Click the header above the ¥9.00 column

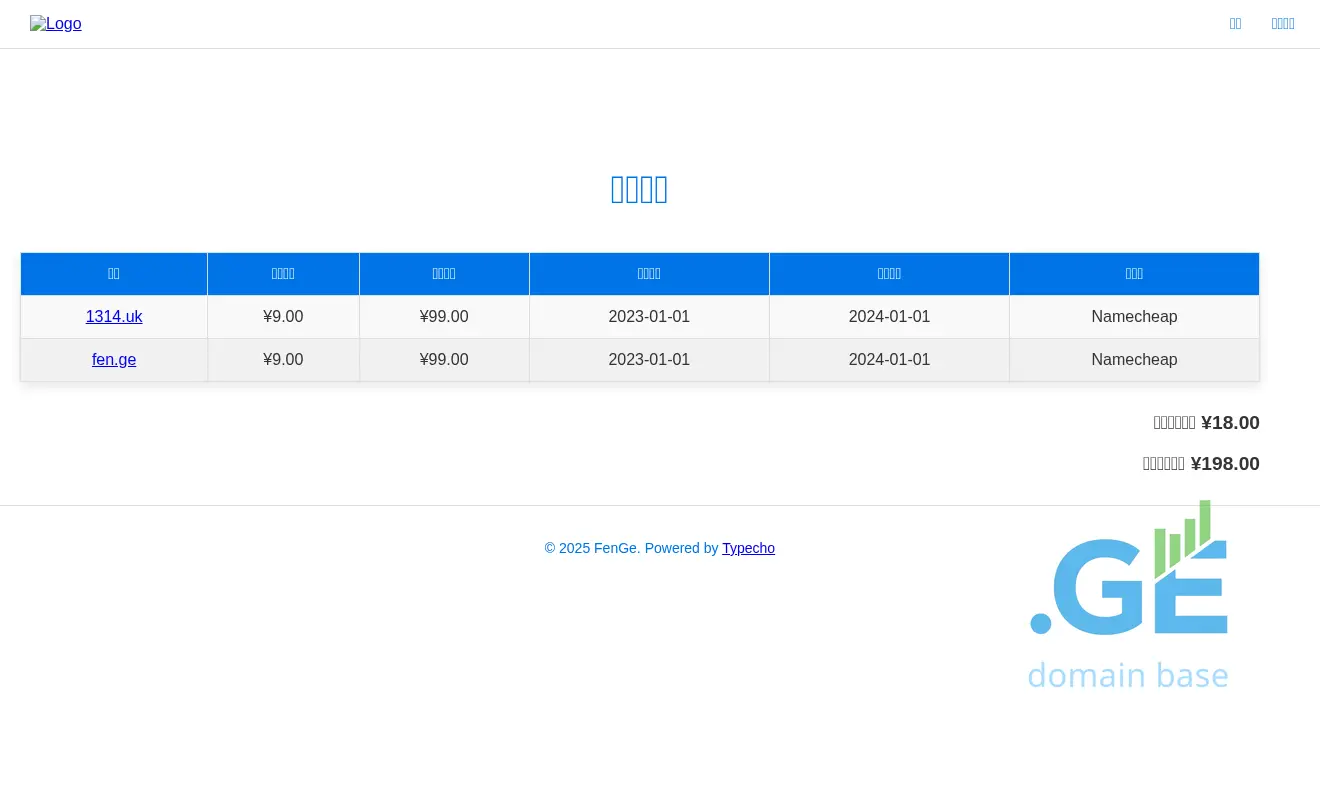(x=283, y=274)
